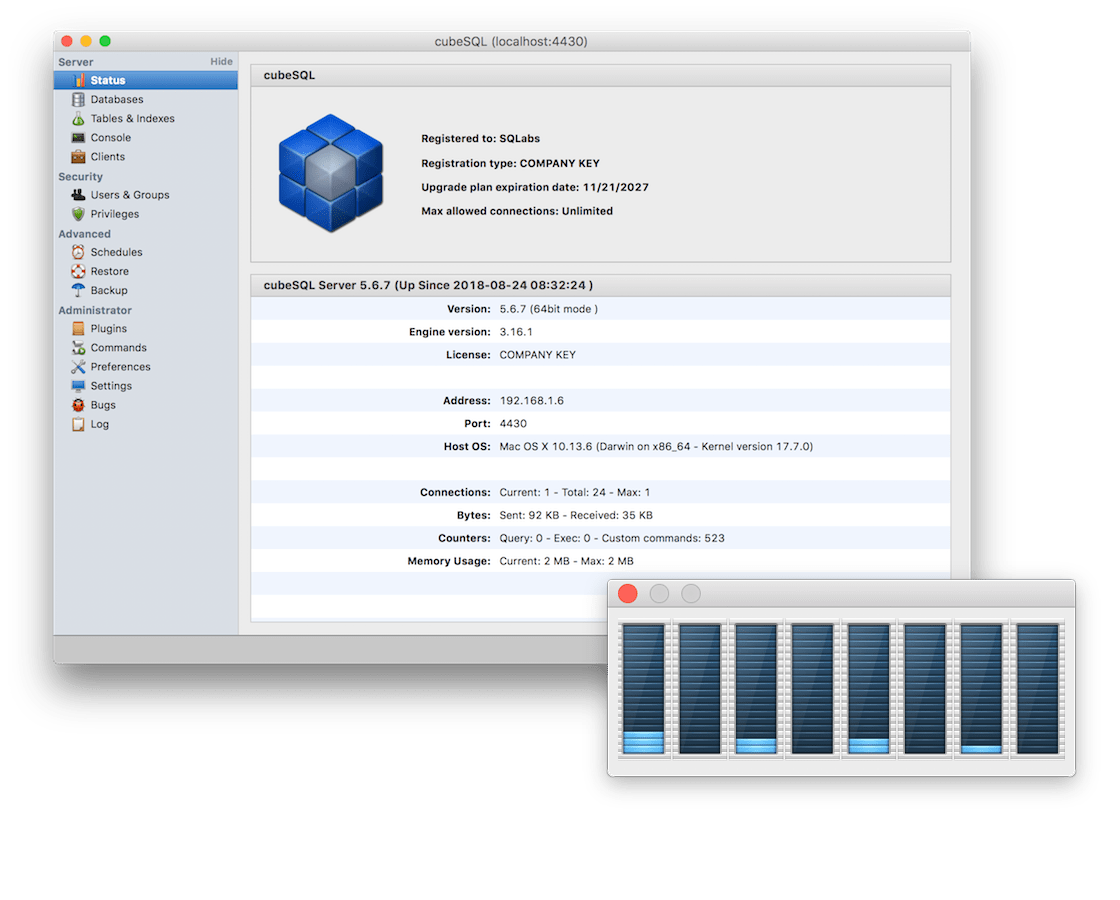The image size is (1120, 900).
Task: Select the Settings item
Action: coord(146,386)
